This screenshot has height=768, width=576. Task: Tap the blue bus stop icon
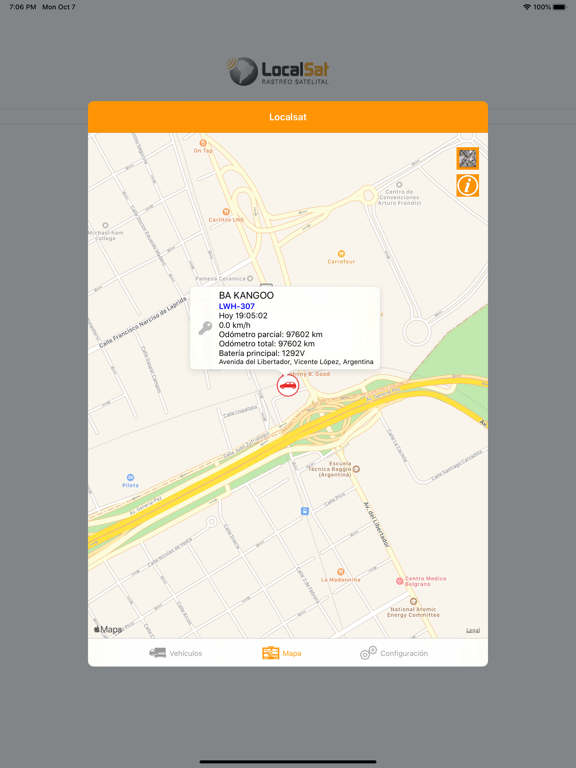point(305,511)
